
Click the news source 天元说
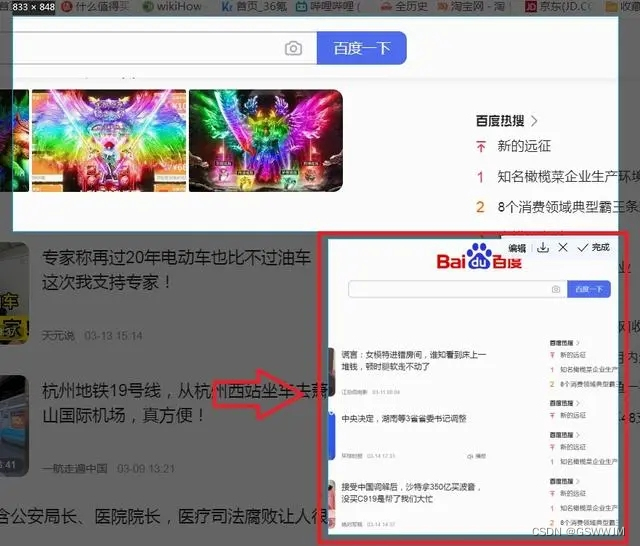58,336
